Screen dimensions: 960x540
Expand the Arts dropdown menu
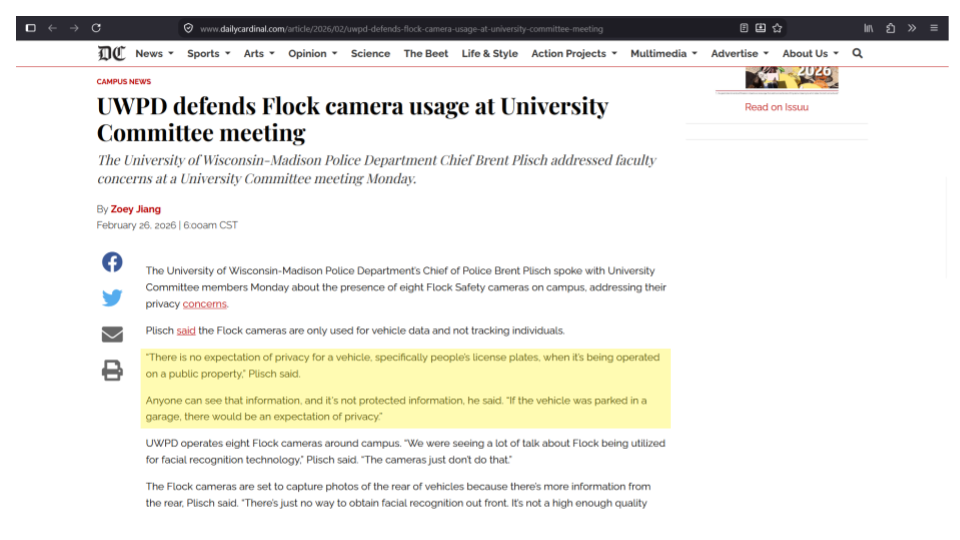pos(259,54)
